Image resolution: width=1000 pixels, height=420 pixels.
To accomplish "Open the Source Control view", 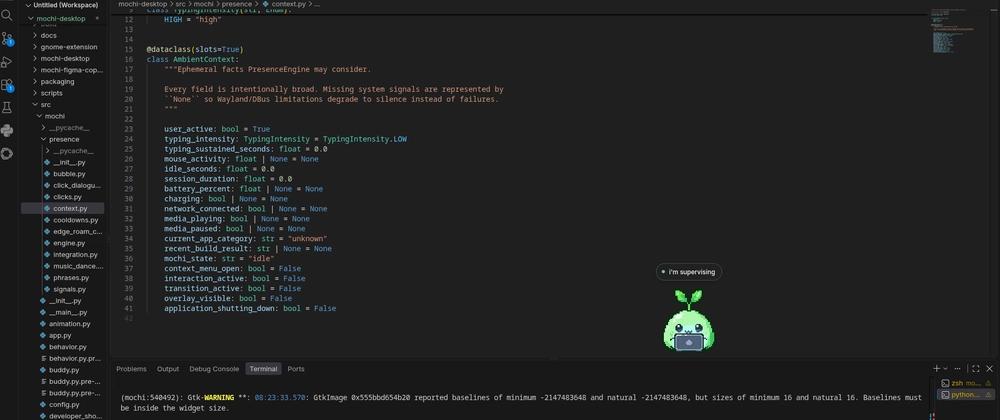I will point(7,39).
